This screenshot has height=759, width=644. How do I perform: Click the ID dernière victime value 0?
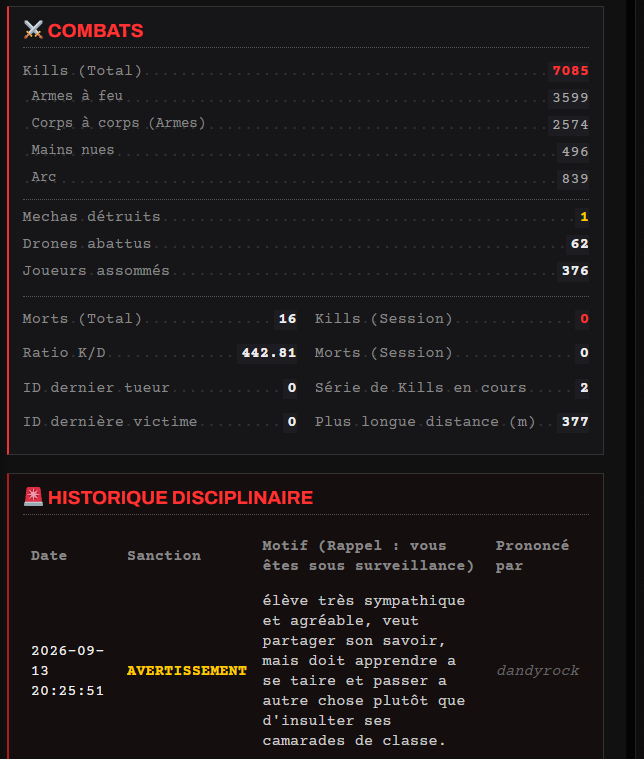(291, 422)
